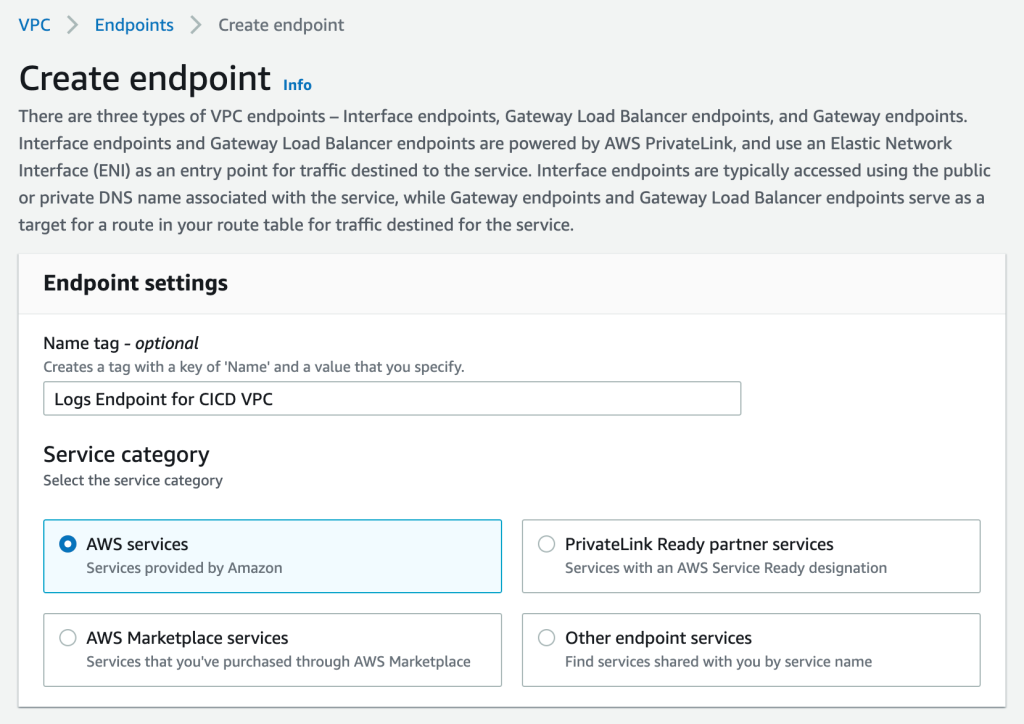1024x724 pixels.
Task: Click 'Services that you've purchased through AWS Marketplace' text
Action: click(x=278, y=661)
